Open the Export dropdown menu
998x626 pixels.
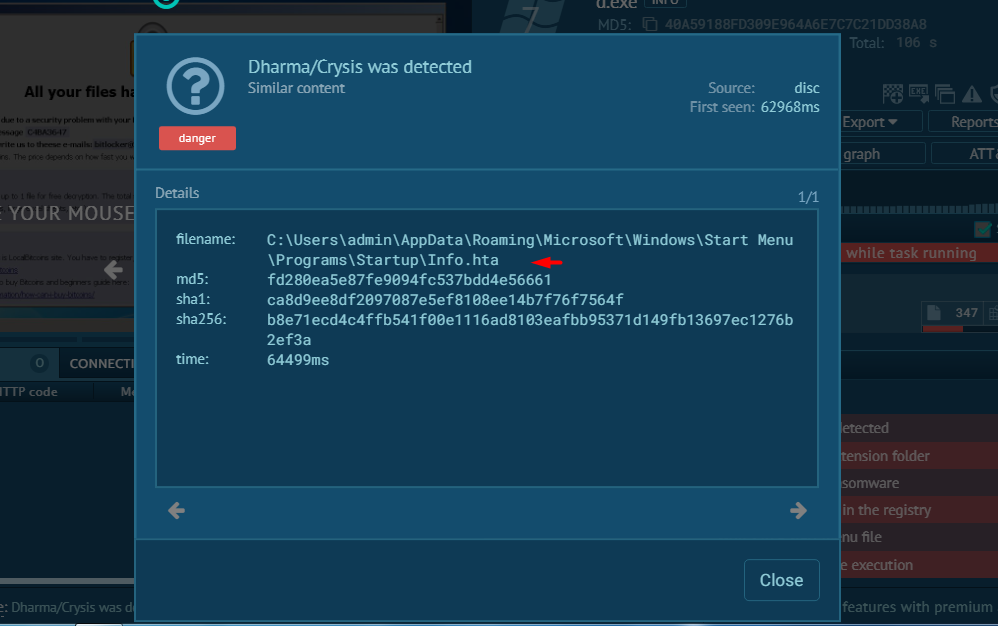coord(869,122)
